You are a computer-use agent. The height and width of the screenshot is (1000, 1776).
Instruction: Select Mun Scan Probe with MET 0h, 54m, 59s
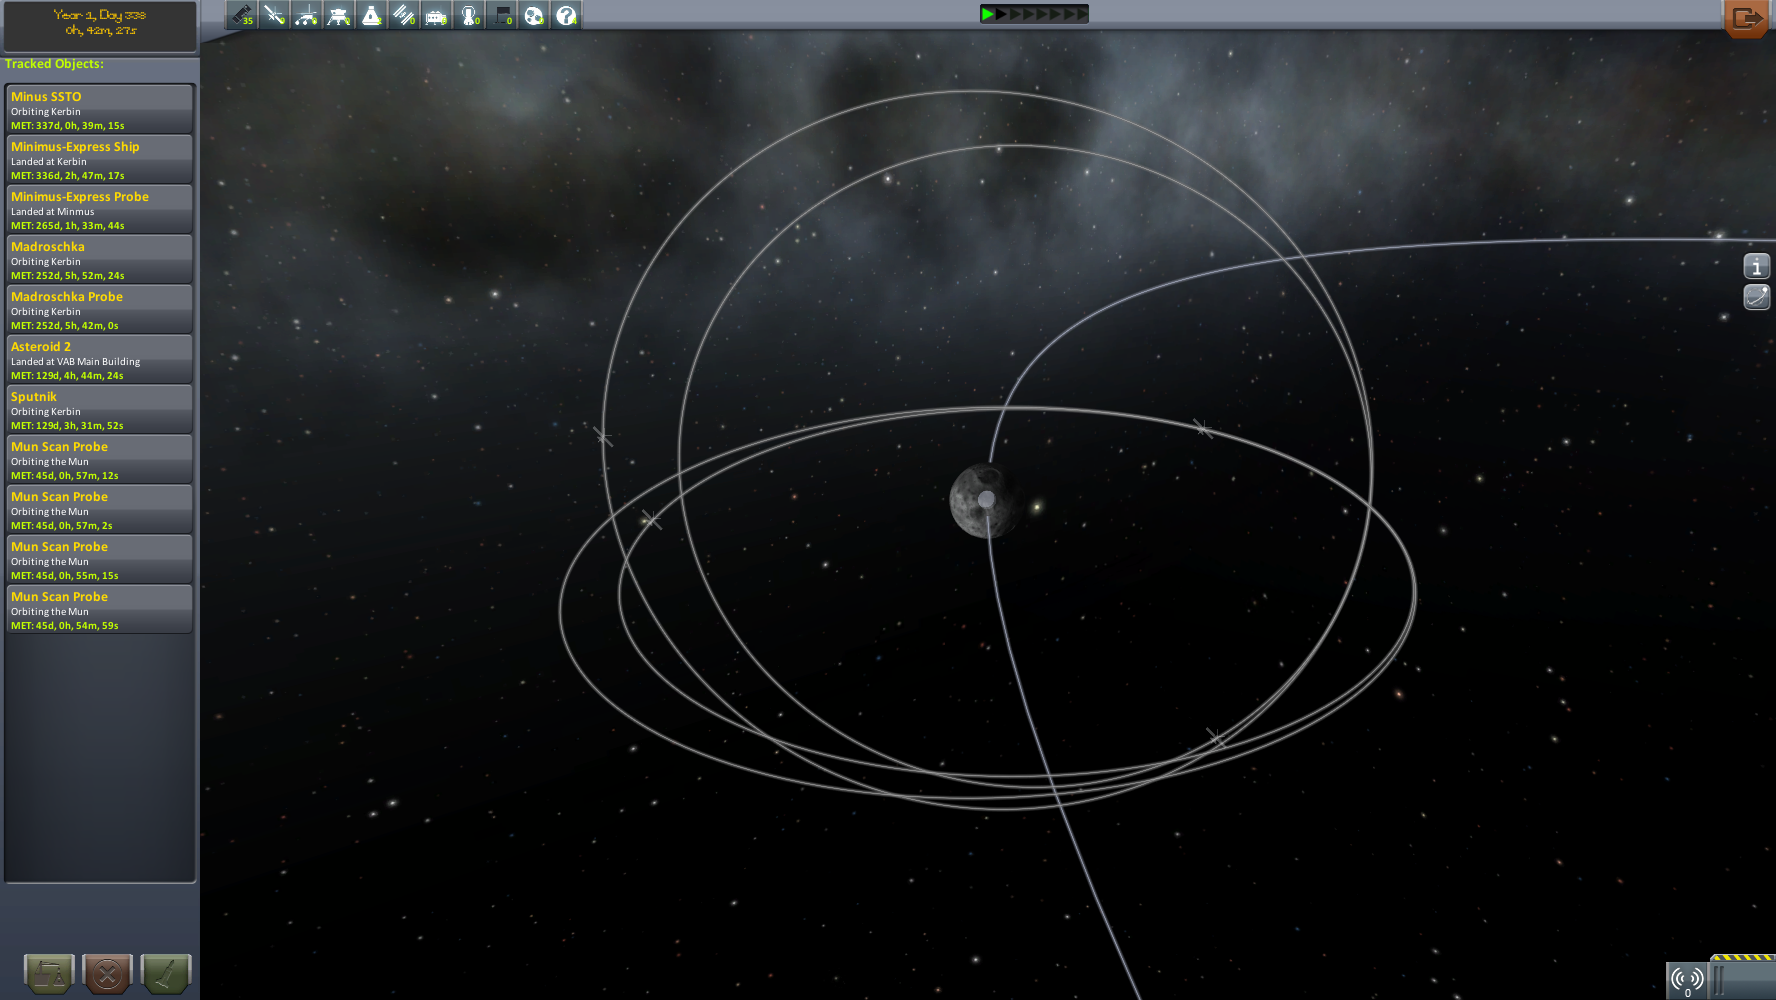(99, 609)
